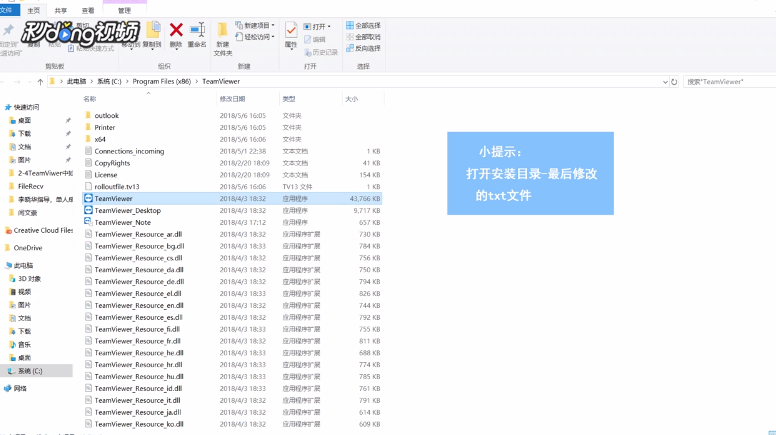This screenshot has height=435, width=776.
Task: Click 此电脑 in the address breadcrumb
Action: 77,81
